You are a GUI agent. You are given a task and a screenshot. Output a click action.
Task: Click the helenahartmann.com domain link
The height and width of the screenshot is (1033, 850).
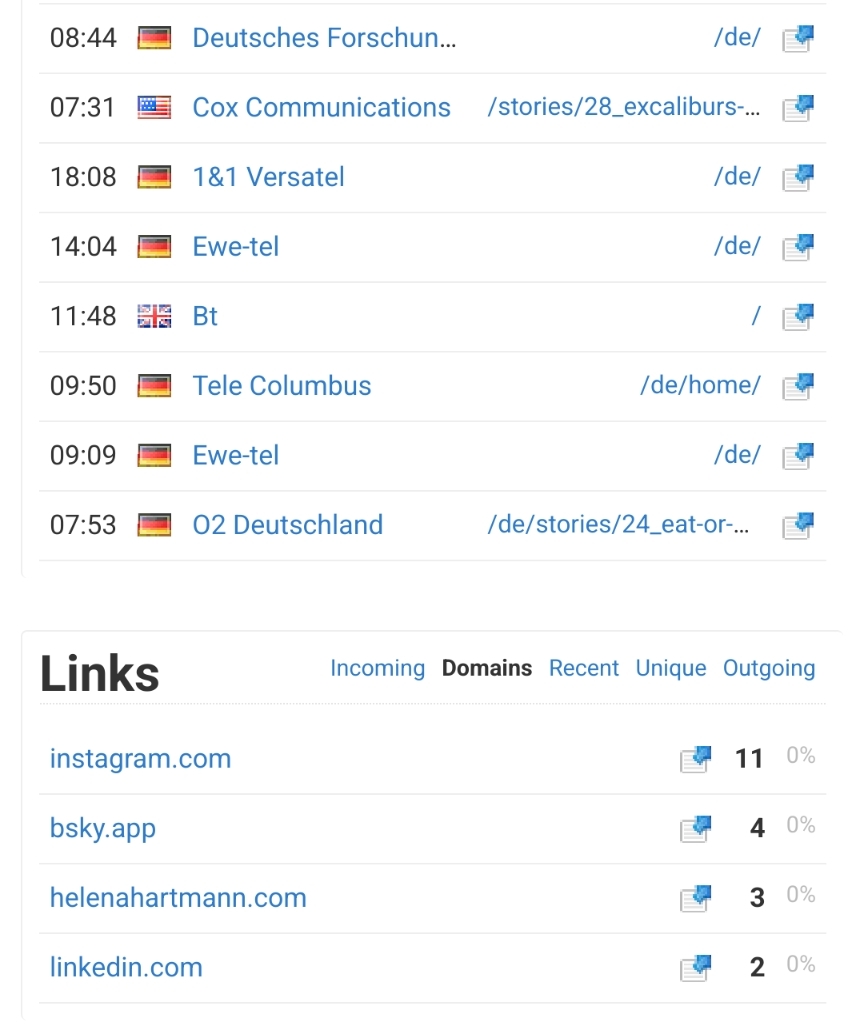178,898
